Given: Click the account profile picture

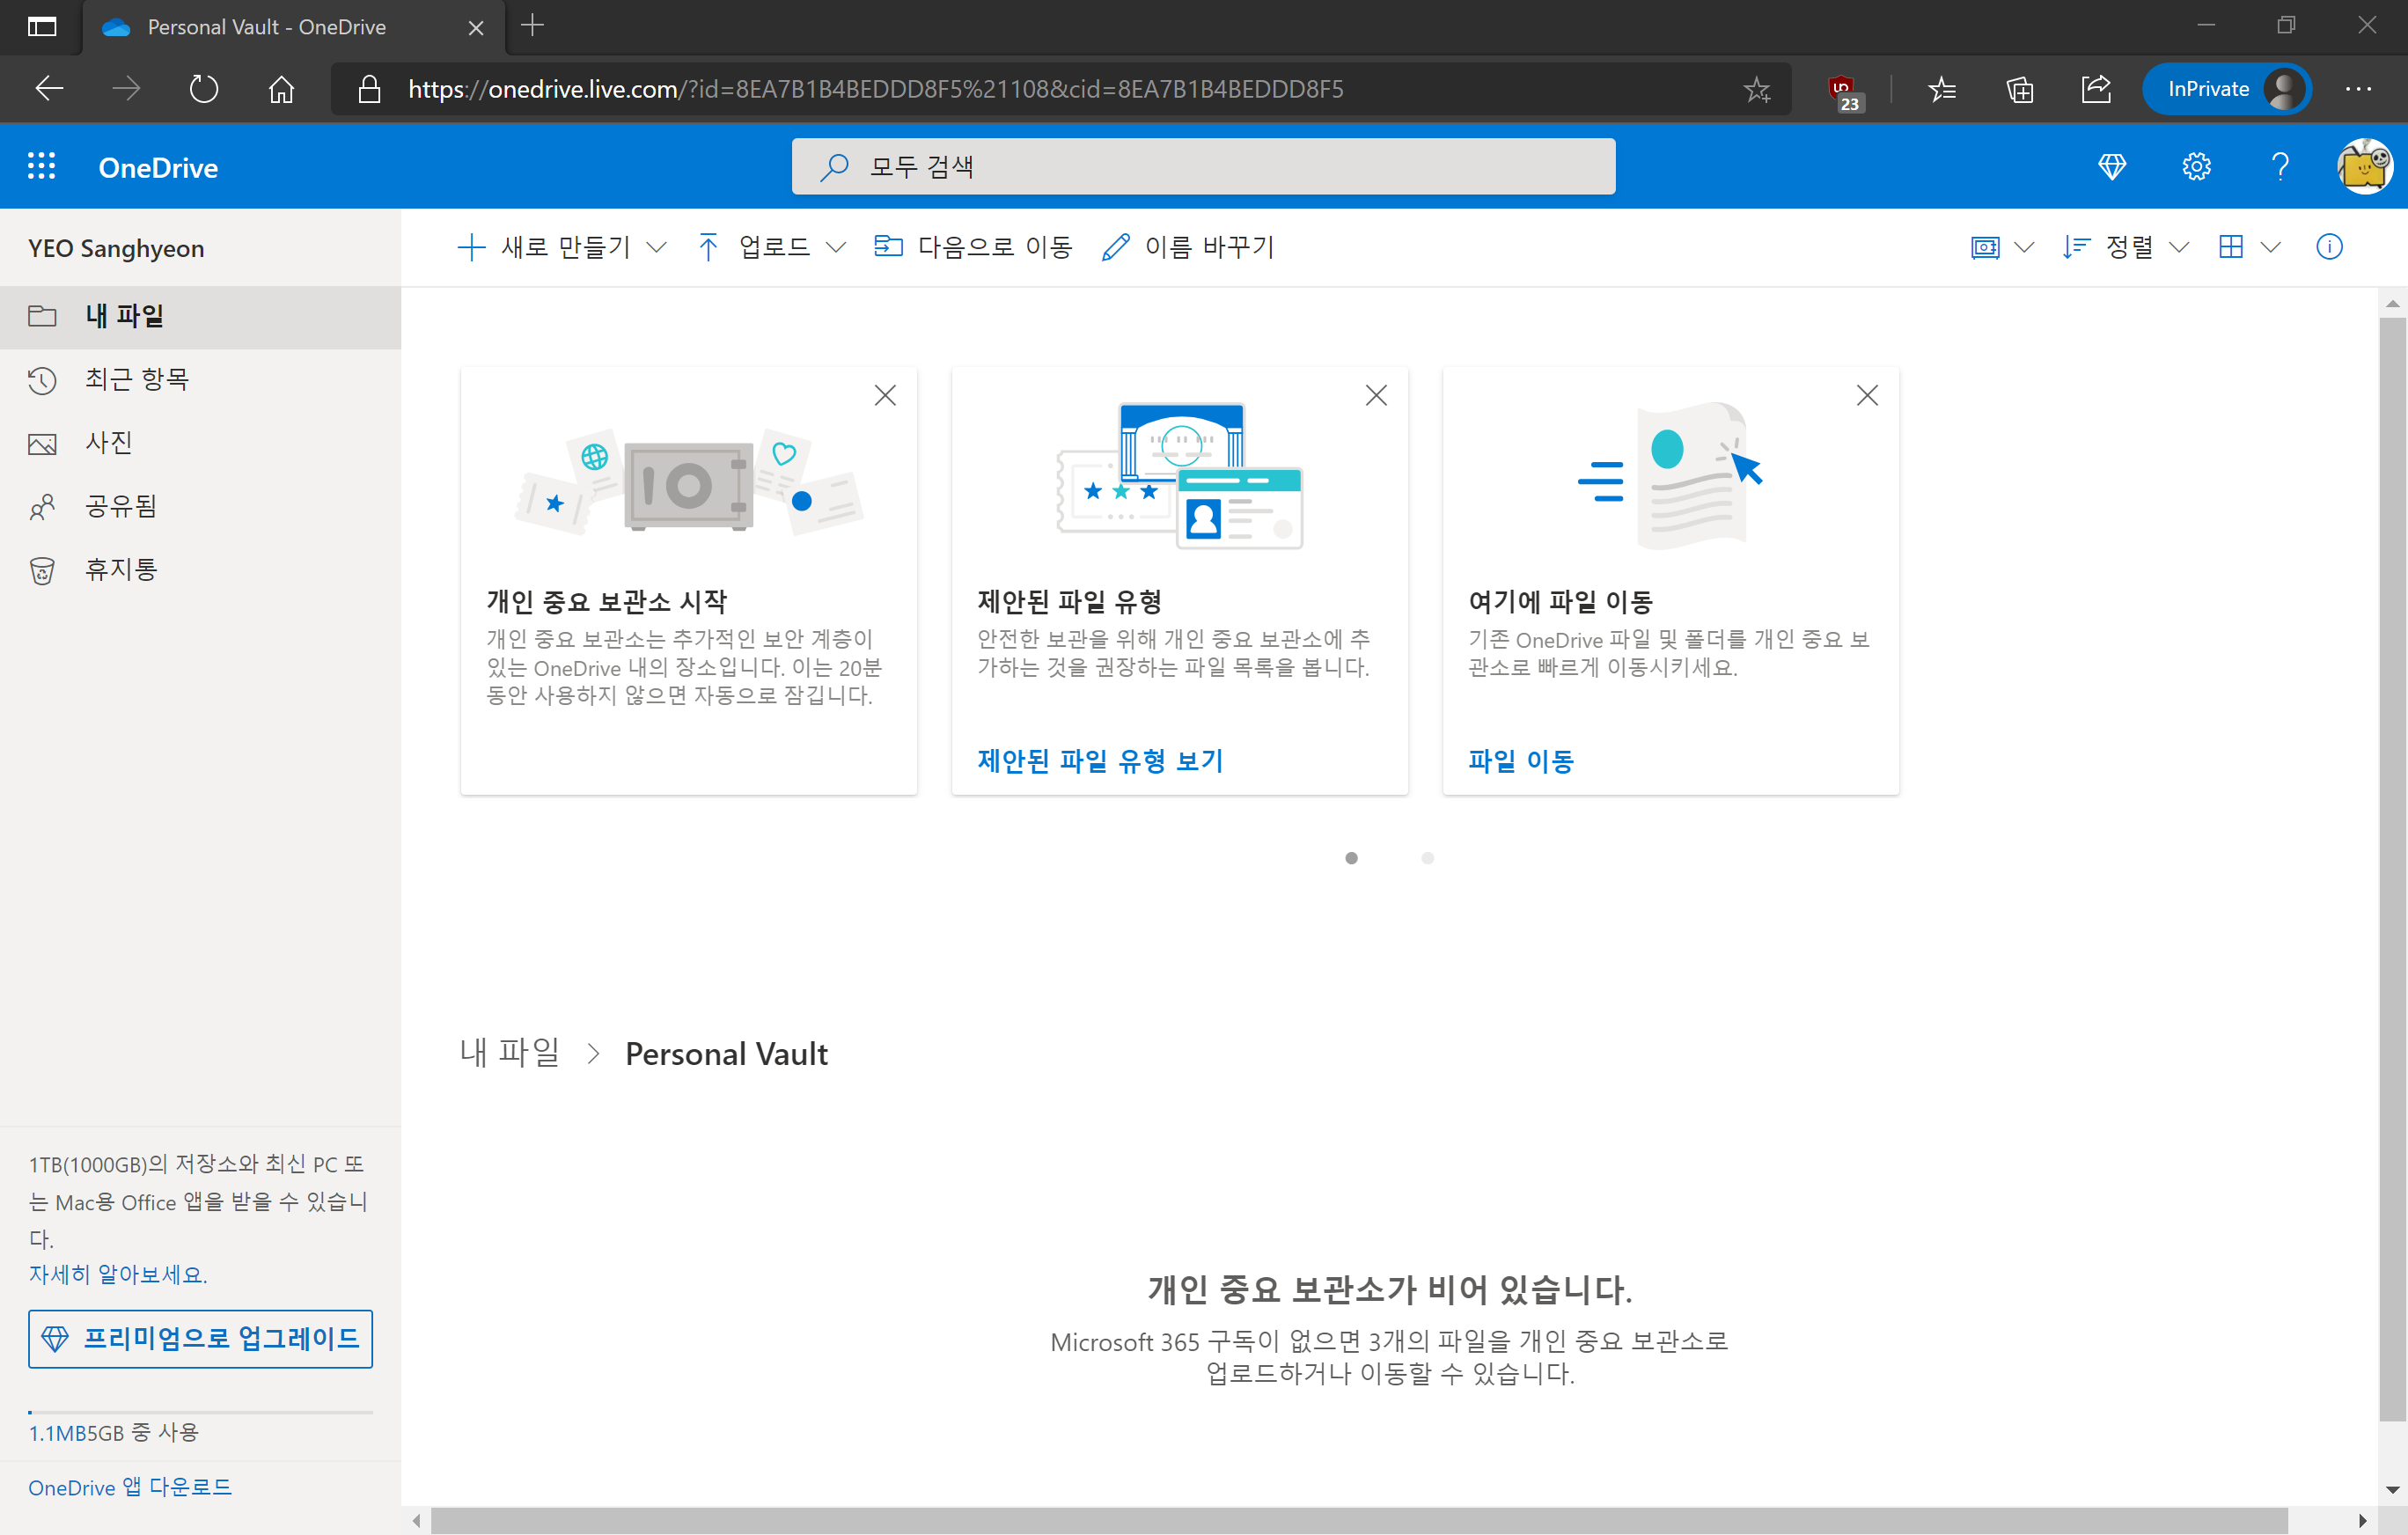Looking at the screenshot, I should click(2364, 166).
